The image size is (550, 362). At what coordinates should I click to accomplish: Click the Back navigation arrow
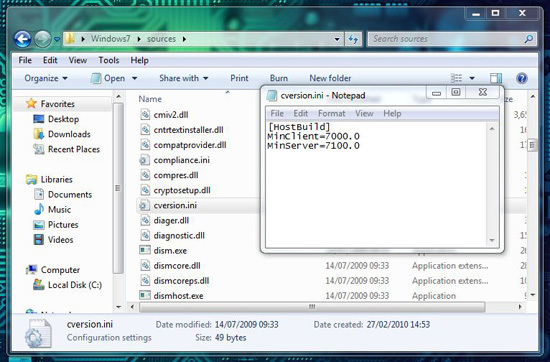(22, 39)
